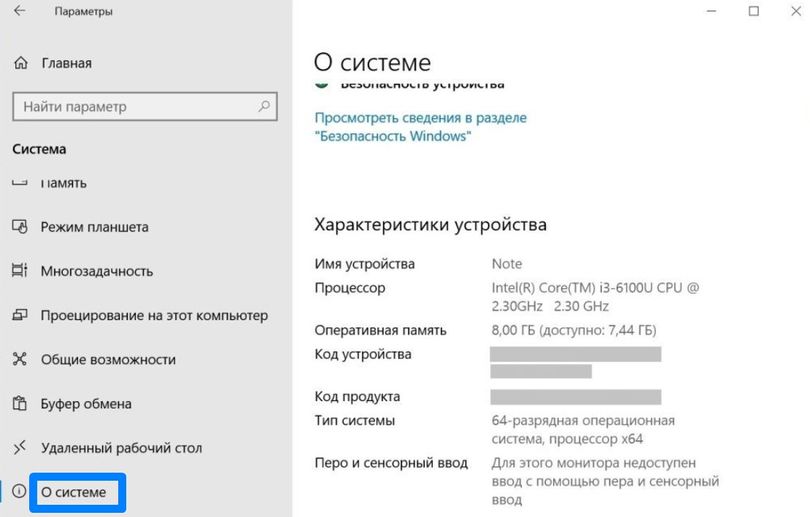Screen dimensions: 810x517
Task: Click the Tablet mode icon
Action: [x=19, y=227]
